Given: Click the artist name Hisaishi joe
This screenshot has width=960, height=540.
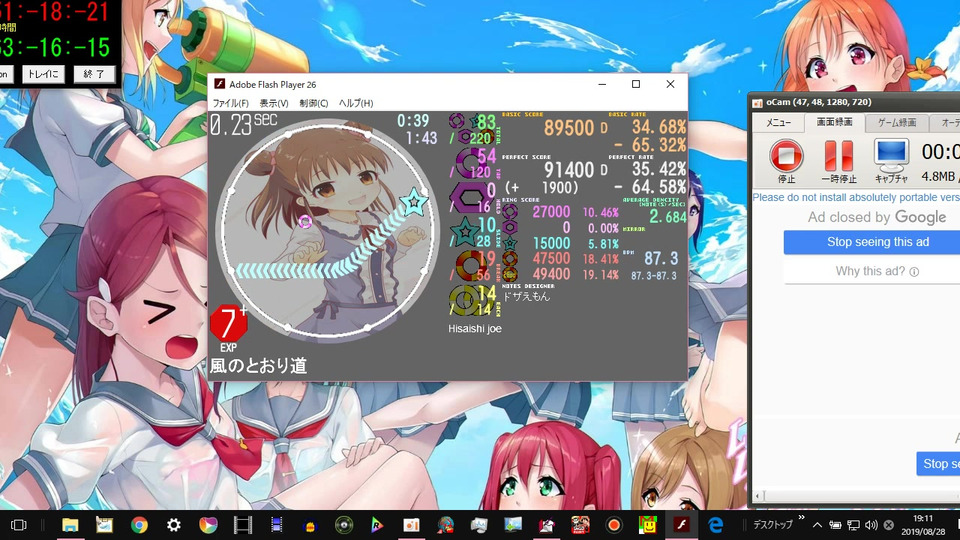Looking at the screenshot, I should point(474,329).
